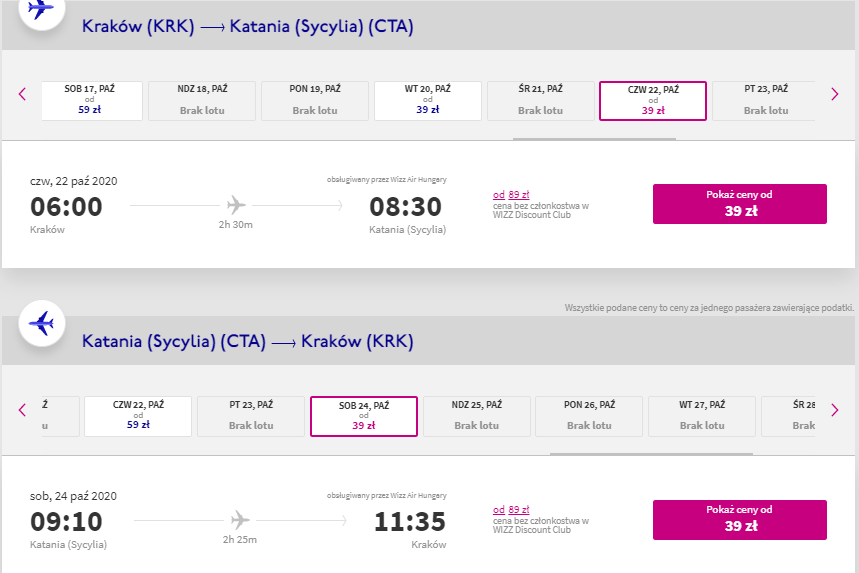Viewport: 859px width, 573px height.
Task: Select outbound date WT 20, PAŹ
Action: click(x=428, y=101)
